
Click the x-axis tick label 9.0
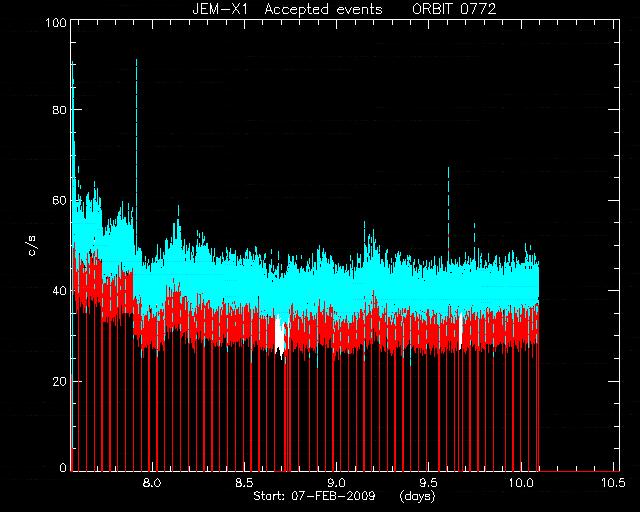(337, 483)
